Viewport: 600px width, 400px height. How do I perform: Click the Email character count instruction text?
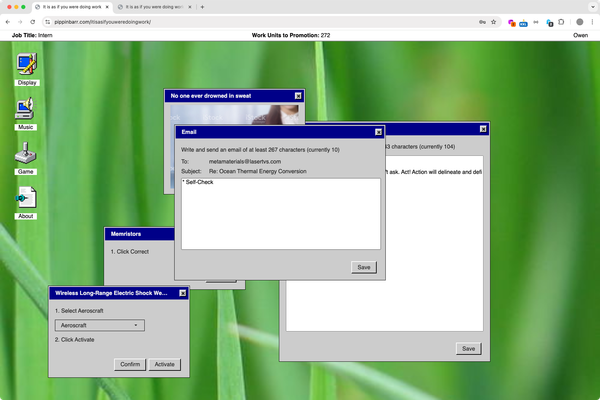pyautogui.click(x=260, y=150)
